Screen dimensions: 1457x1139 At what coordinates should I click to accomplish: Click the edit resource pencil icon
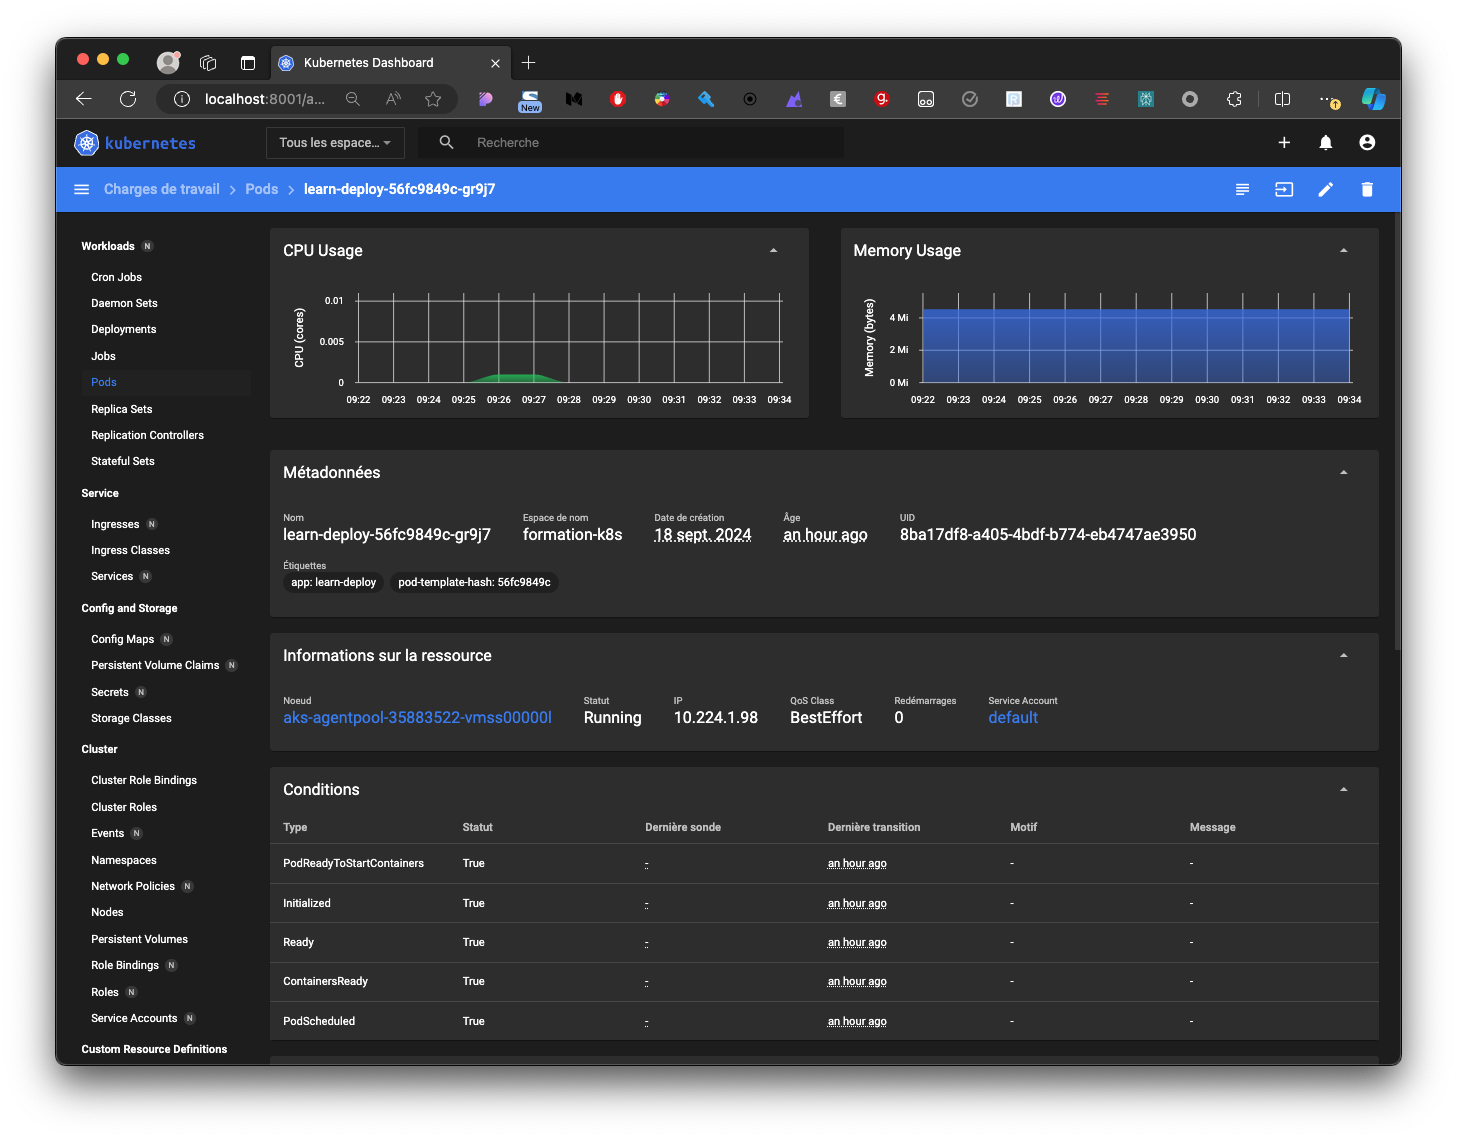(x=1325, y=190)
